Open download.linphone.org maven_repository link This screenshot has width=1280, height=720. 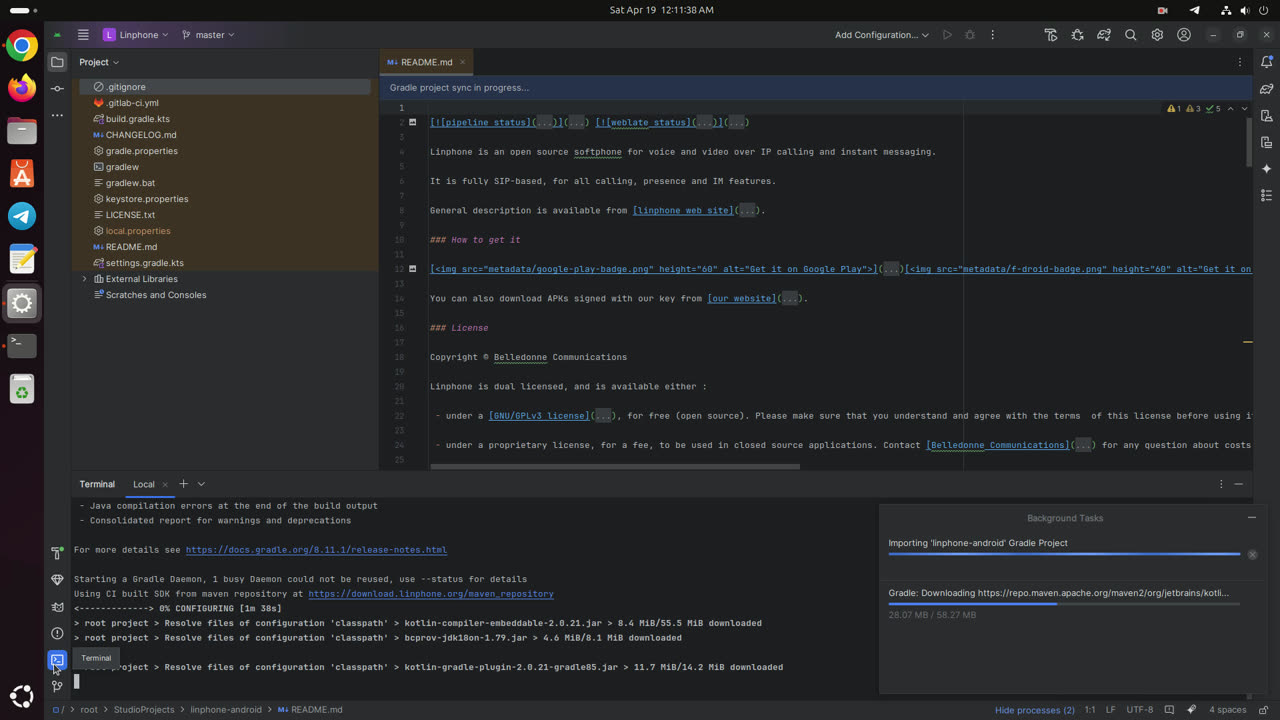(x=431, y=594)
